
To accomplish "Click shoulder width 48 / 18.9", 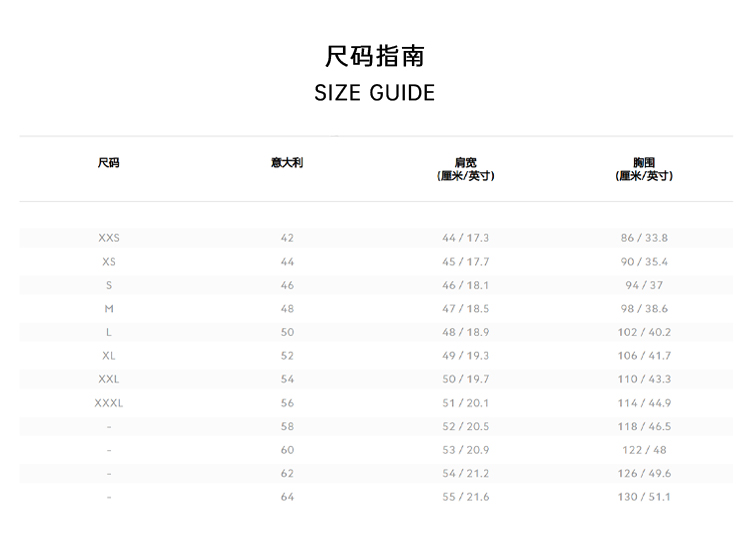I will tap(465, 332).
